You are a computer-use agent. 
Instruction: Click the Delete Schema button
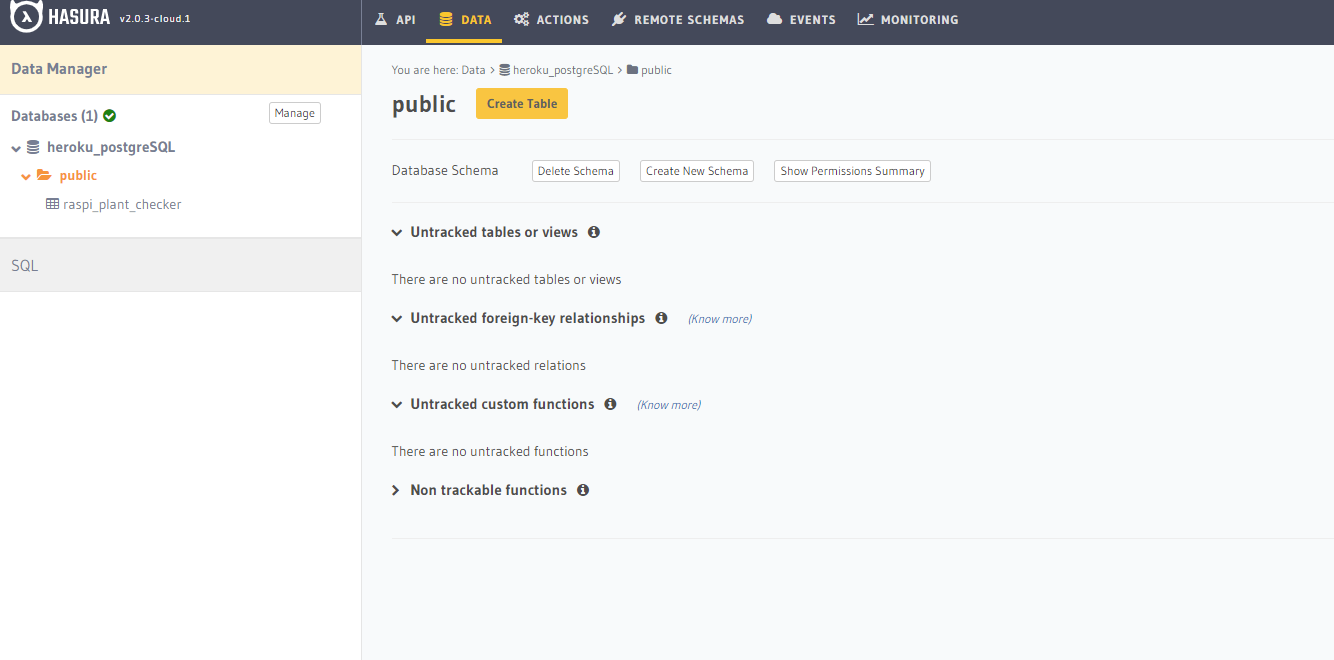point(575,171)
